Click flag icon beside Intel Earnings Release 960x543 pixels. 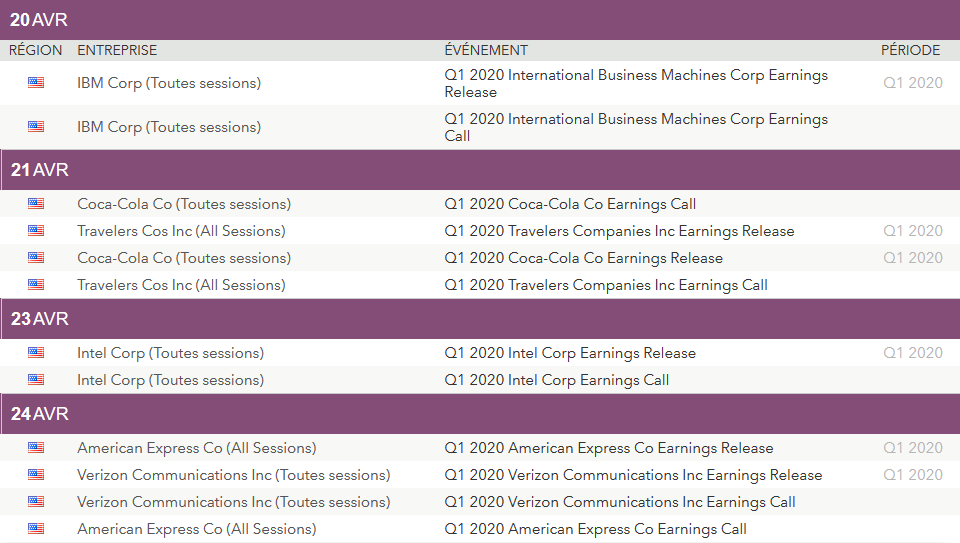[x=36, y=353]
